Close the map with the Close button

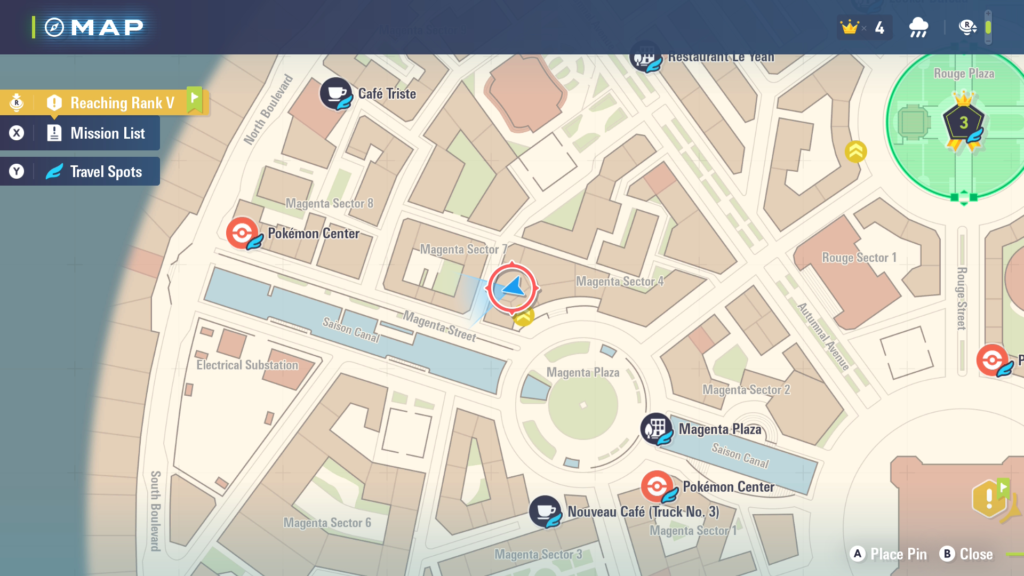[966, 554]
